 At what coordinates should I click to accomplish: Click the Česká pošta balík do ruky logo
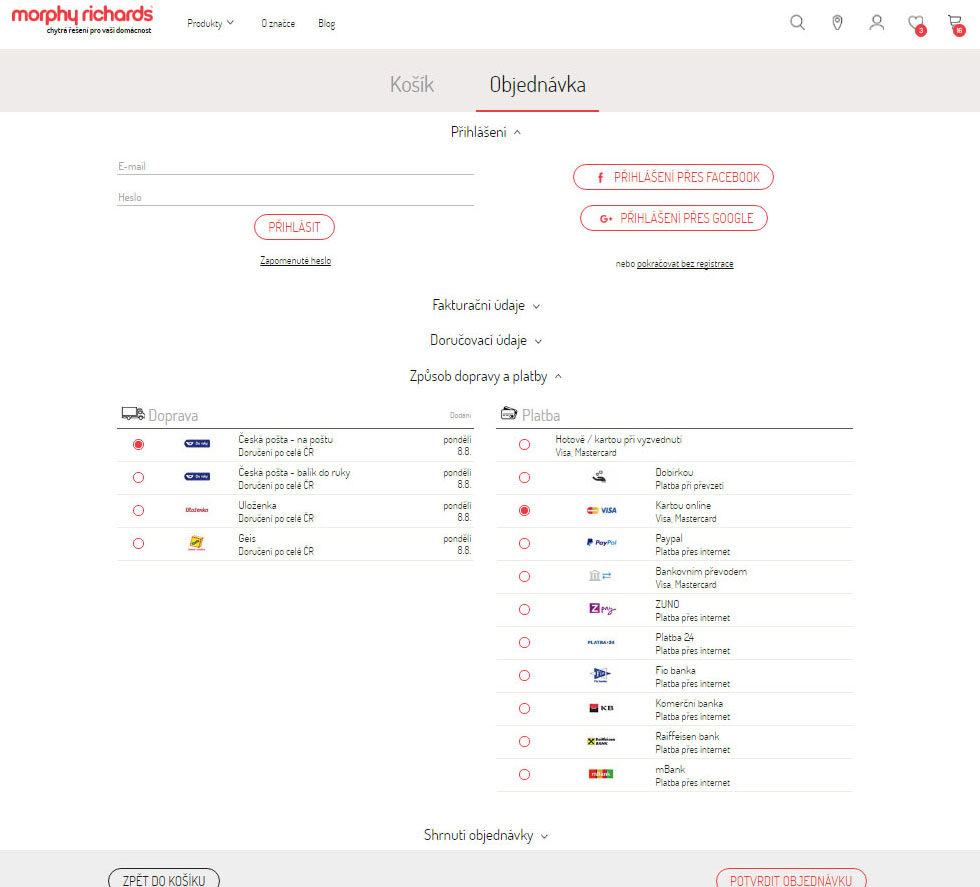pos(197,477)
